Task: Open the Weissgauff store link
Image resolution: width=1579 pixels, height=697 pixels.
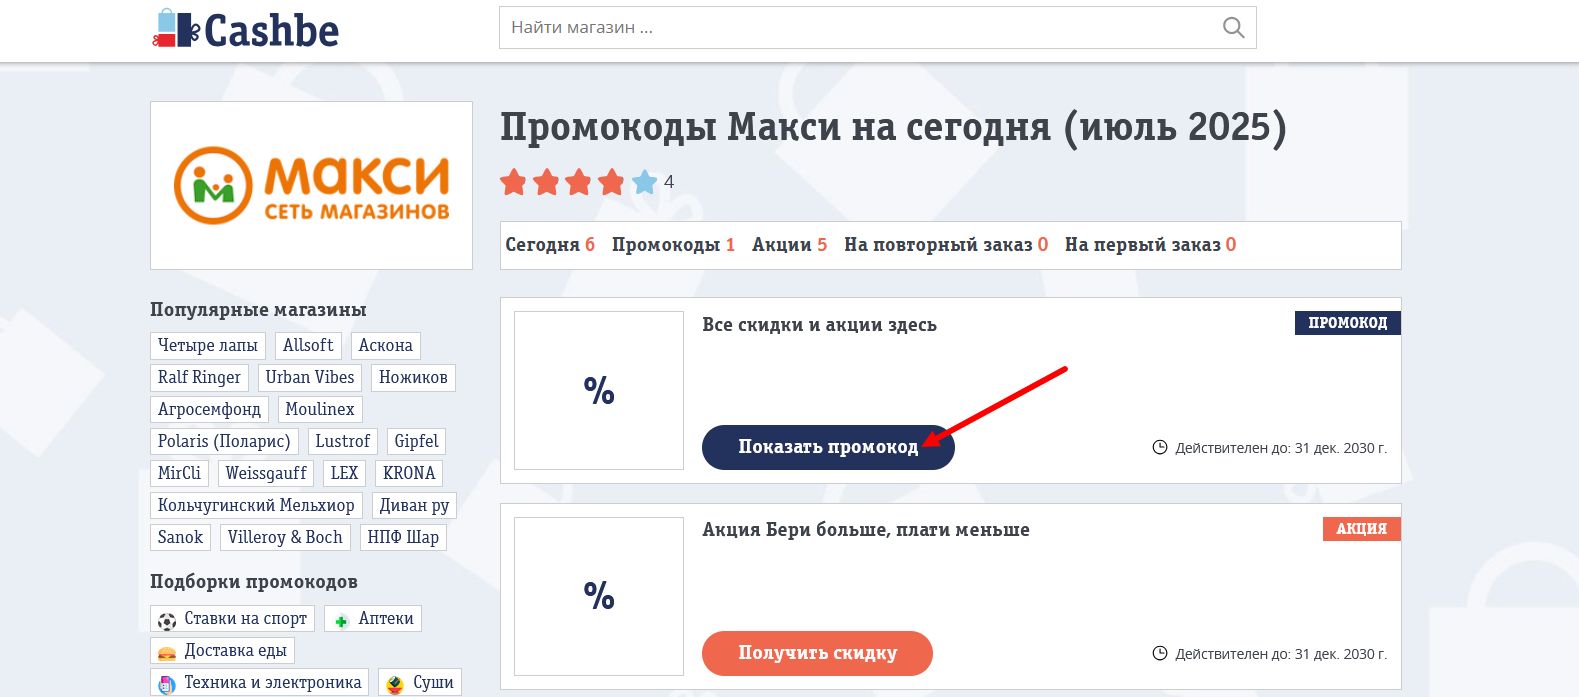Action: point(266,473)
